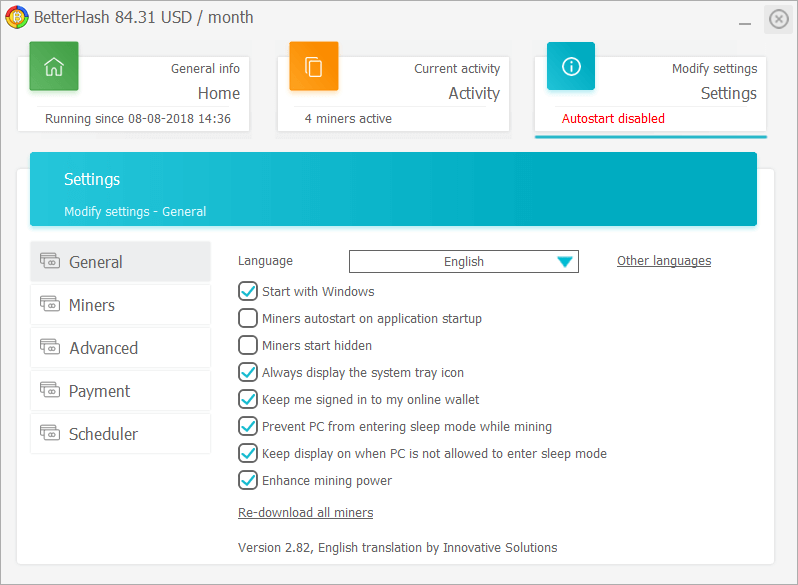Toggle Keep me signed in to online wallet
The image size is (798, 585).
point(248,399)
